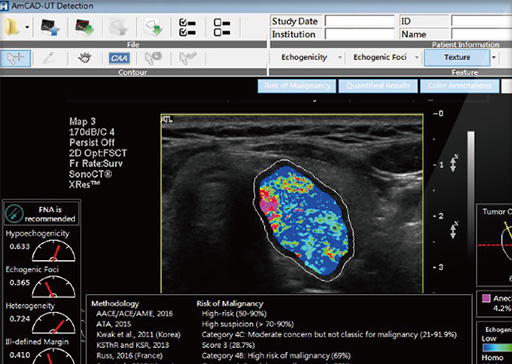This screenshot has width=512, height=364.
Task: Click the Echogenicity feature button
Action: pos(304,57)
